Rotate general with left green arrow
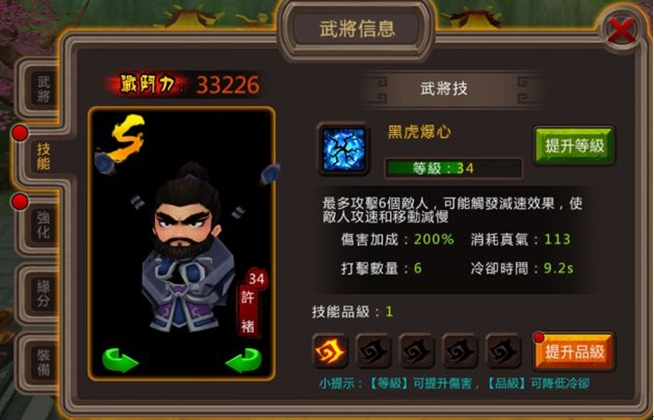This screenshot has height=420, width=654. [x=120, y=360]
